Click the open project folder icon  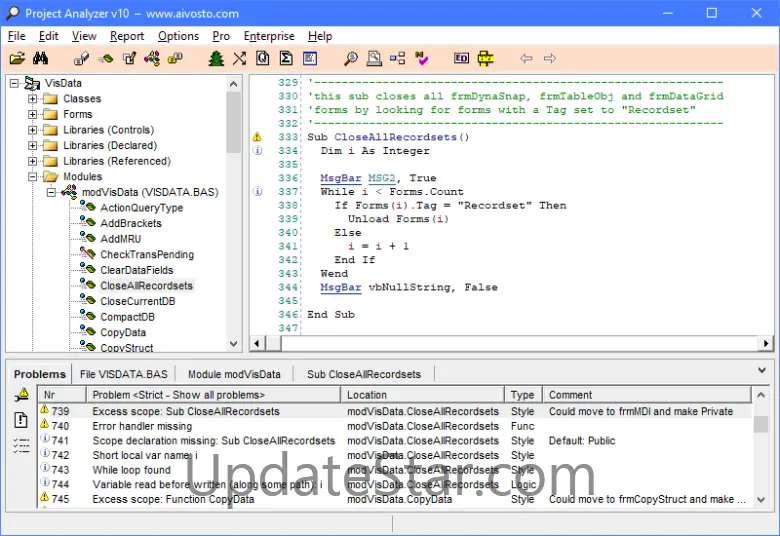[x=17, y=58]
